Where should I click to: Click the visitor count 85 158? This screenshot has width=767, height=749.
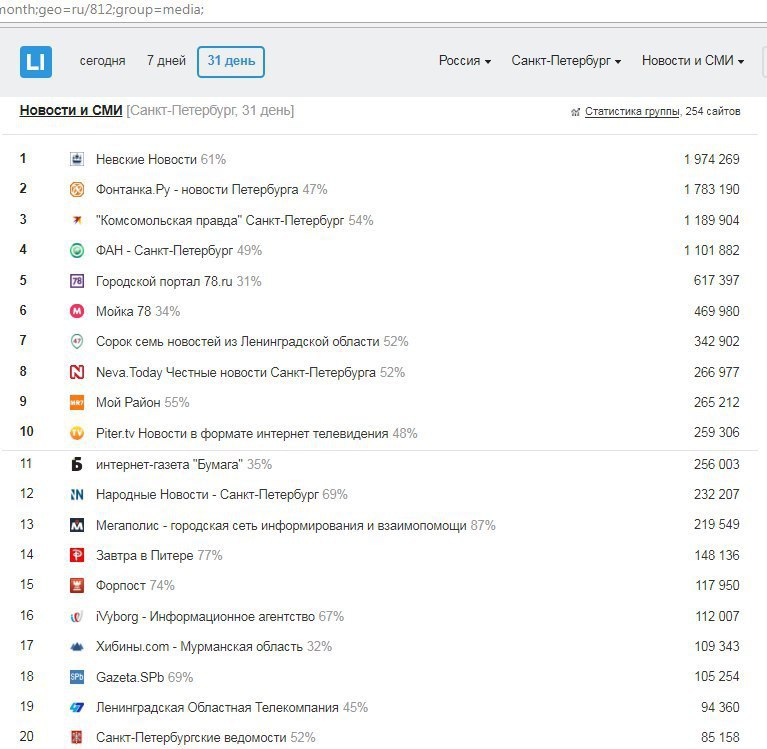pyautogui.click(x=720, y=737)
